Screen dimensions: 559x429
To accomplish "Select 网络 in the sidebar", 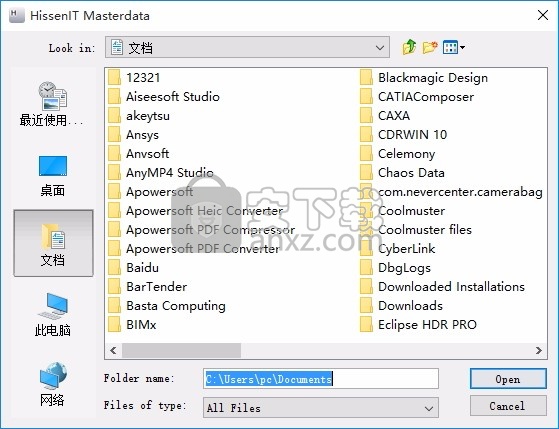I will (52, 384).
